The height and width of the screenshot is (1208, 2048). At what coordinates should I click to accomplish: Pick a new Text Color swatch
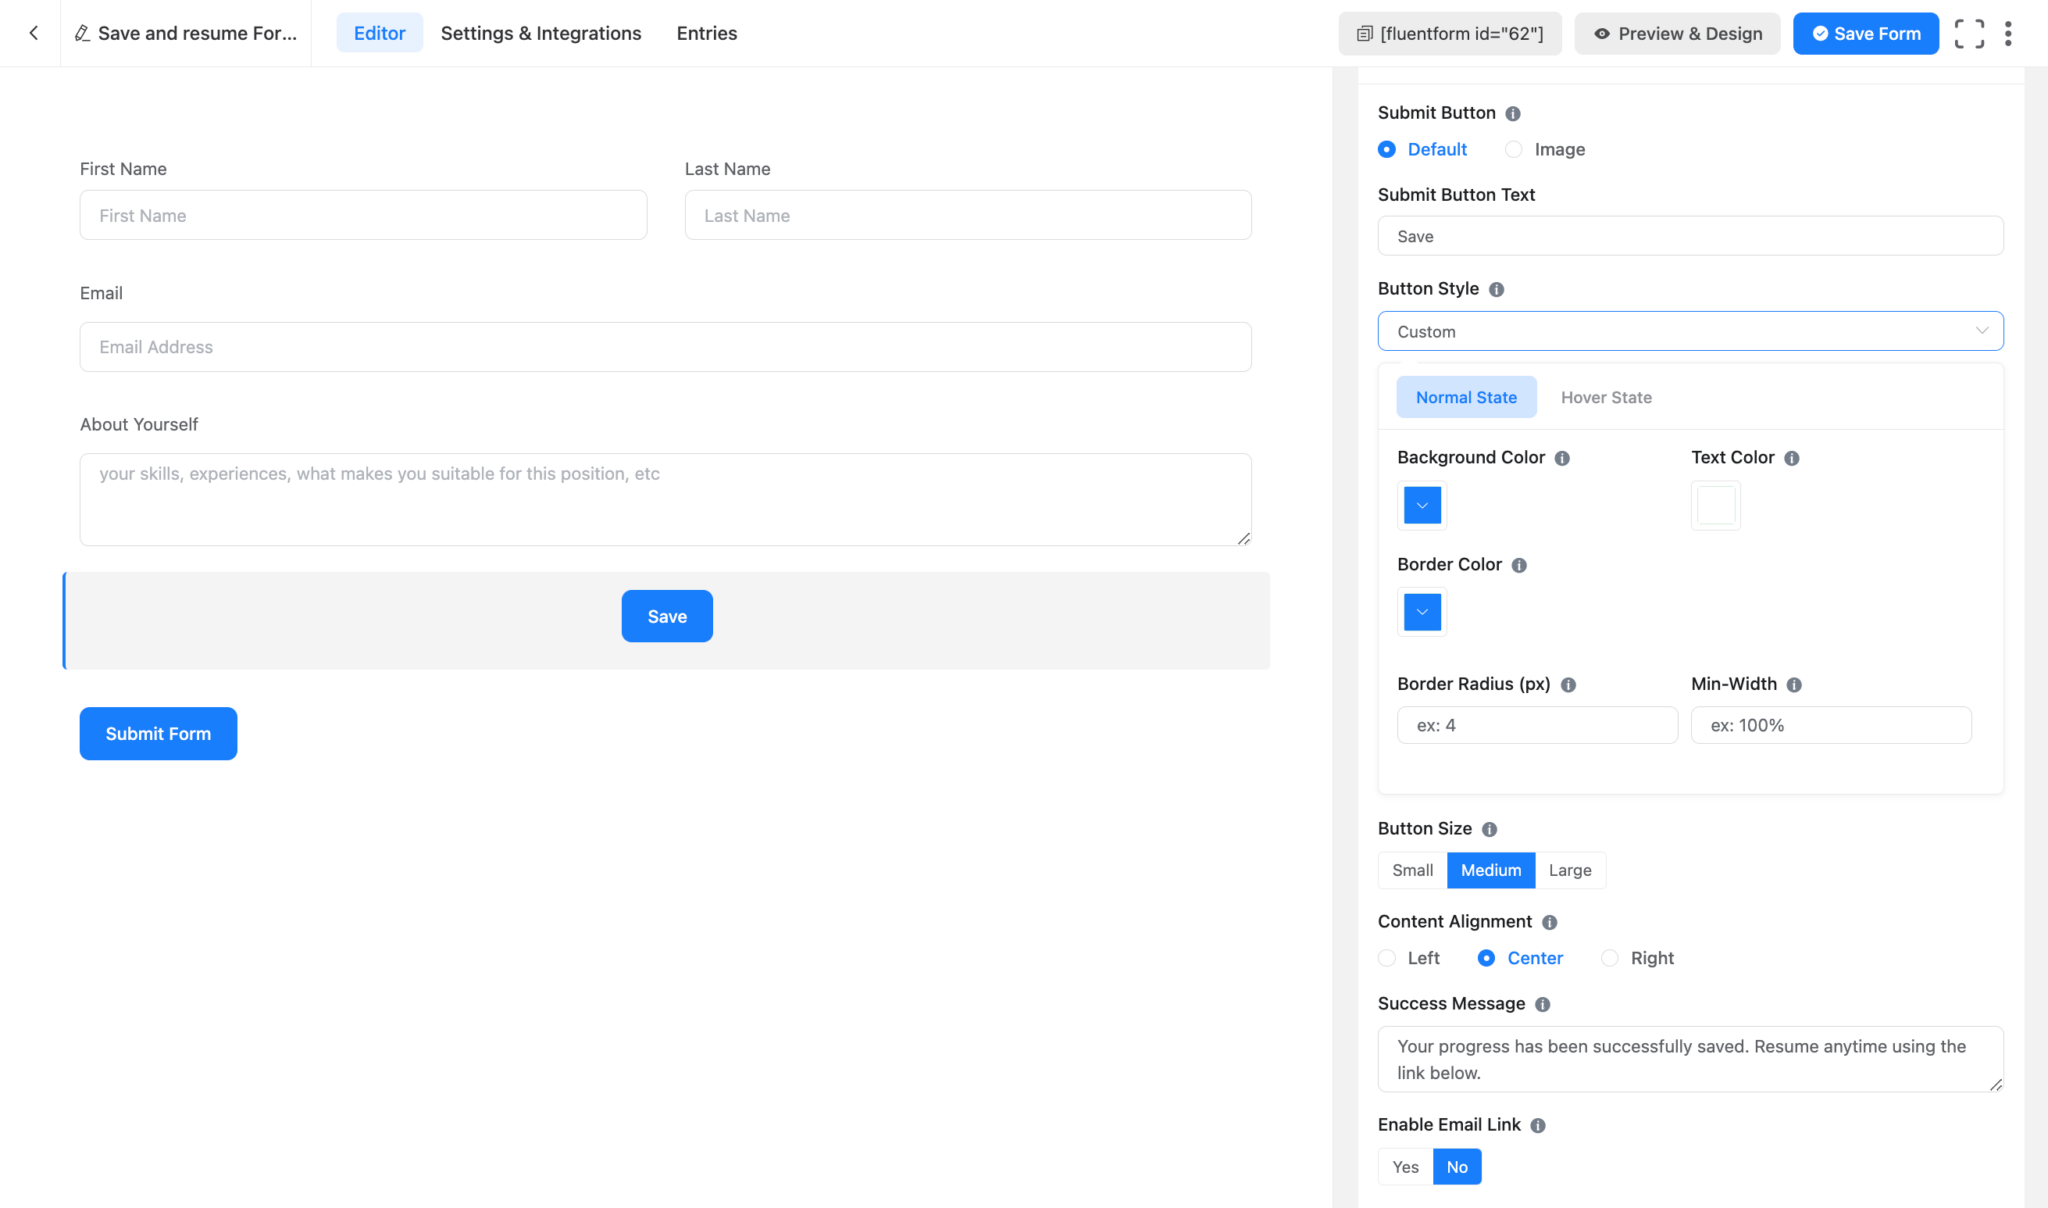coord(1715,505)
